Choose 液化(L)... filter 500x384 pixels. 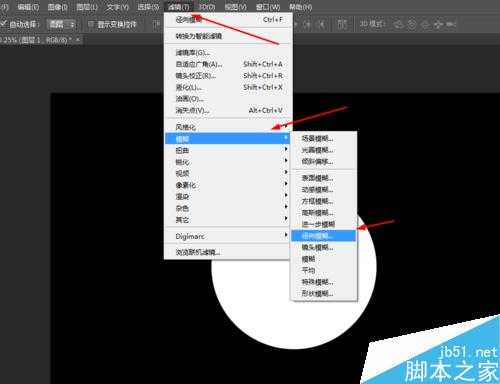click(227, 87)
